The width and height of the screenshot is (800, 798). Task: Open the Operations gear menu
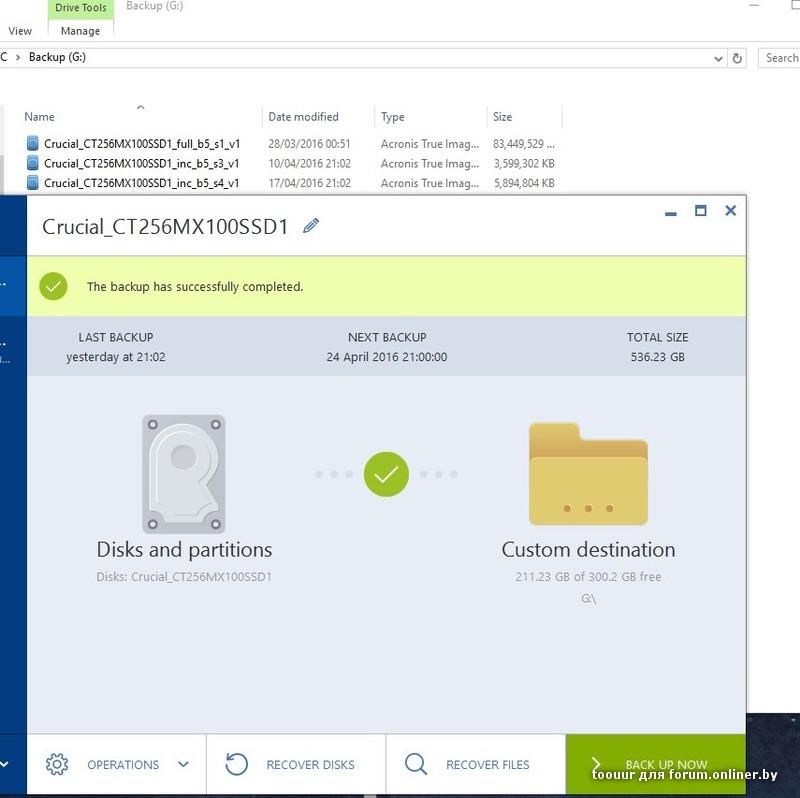(57, 764)
